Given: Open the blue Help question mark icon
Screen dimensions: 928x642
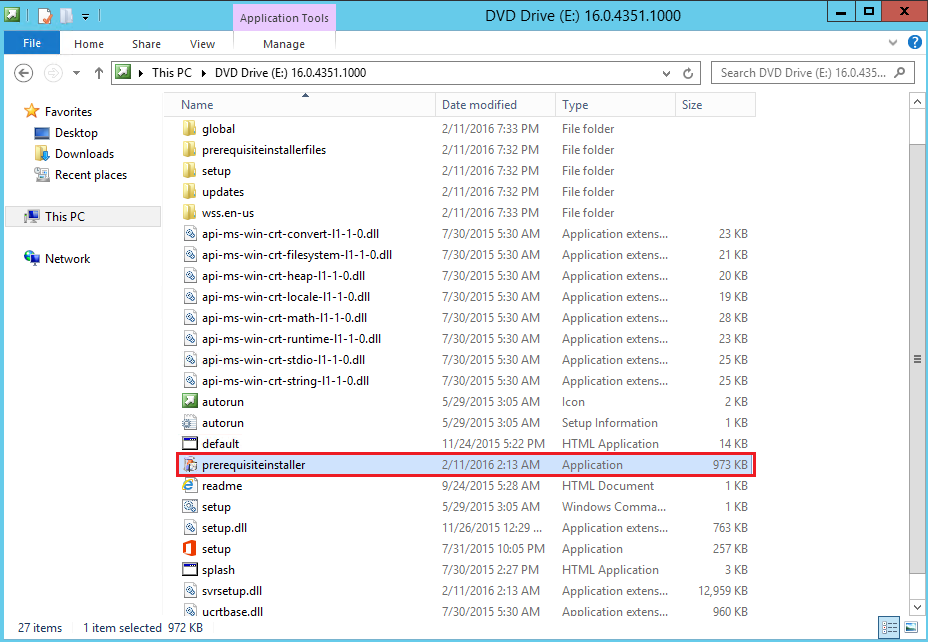Looking at the screenshot, I should tap(914, 42).
